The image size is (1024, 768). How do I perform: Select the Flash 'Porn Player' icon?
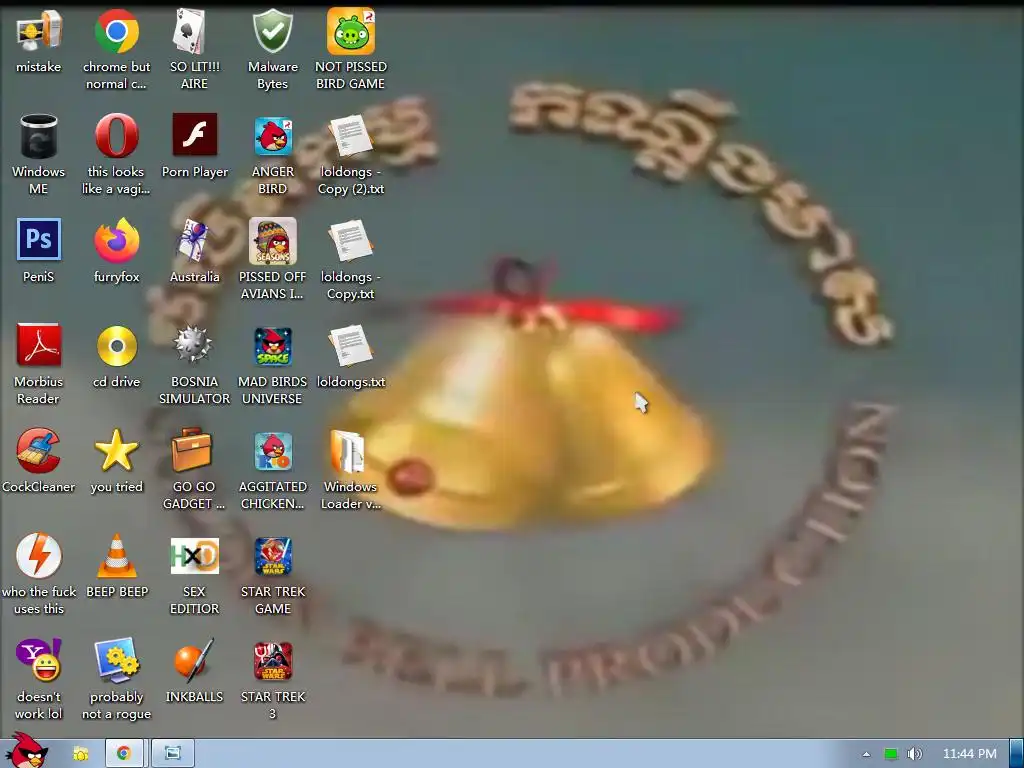pos(195,135)
